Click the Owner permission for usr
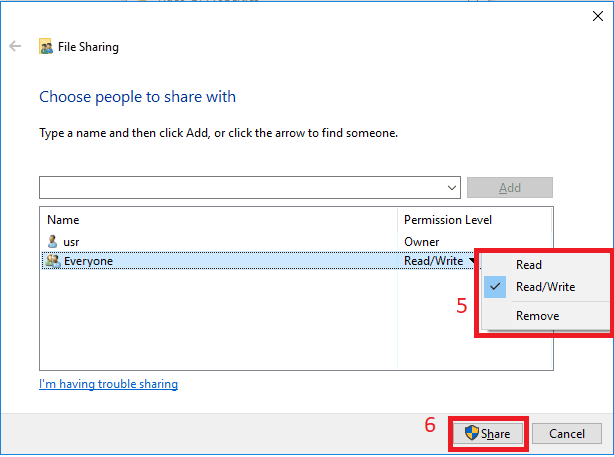 pos(420,241)
